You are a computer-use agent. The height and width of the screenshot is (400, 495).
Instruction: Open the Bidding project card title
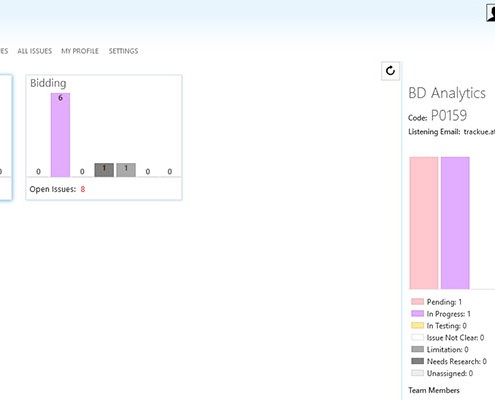48,83
